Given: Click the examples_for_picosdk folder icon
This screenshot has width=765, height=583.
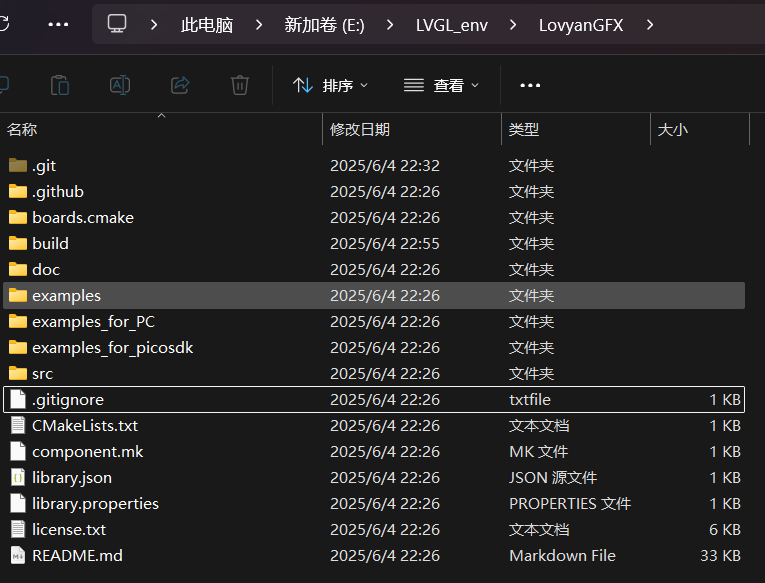Looking at the screenshot, I should click(x=18, y=347).
